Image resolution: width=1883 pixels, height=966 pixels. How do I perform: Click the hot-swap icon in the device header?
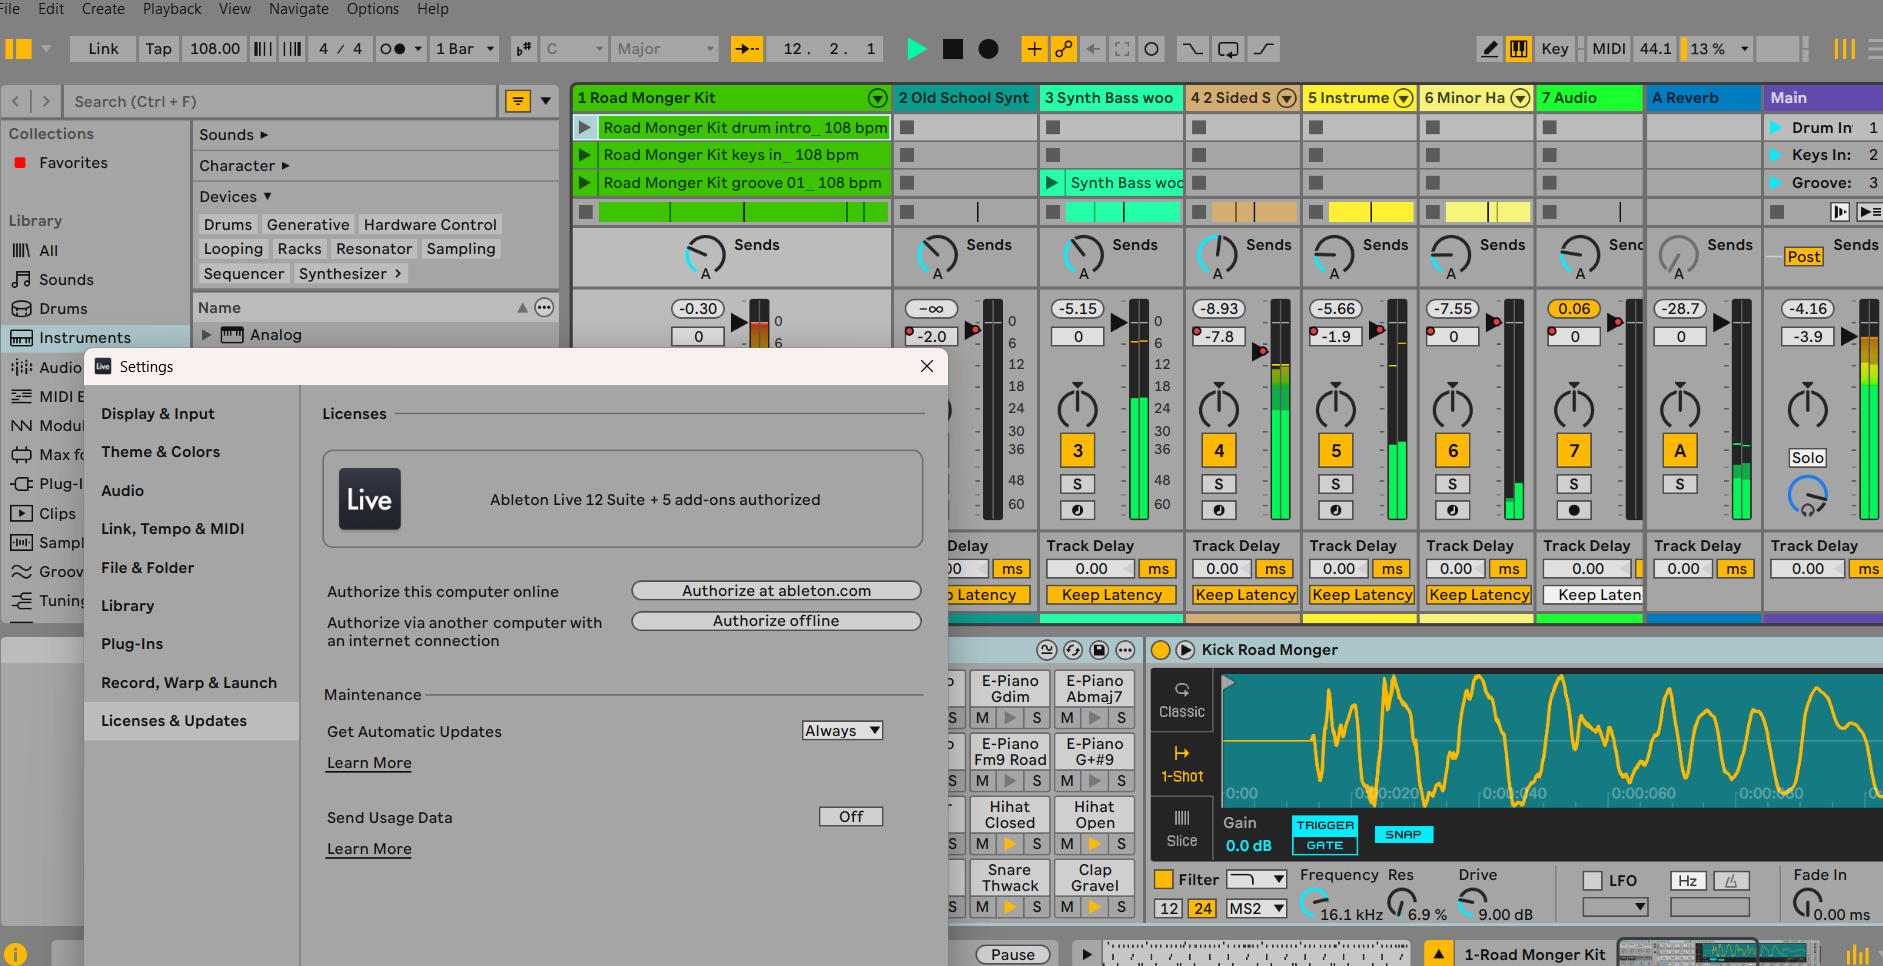click(x=1072, y=650)
